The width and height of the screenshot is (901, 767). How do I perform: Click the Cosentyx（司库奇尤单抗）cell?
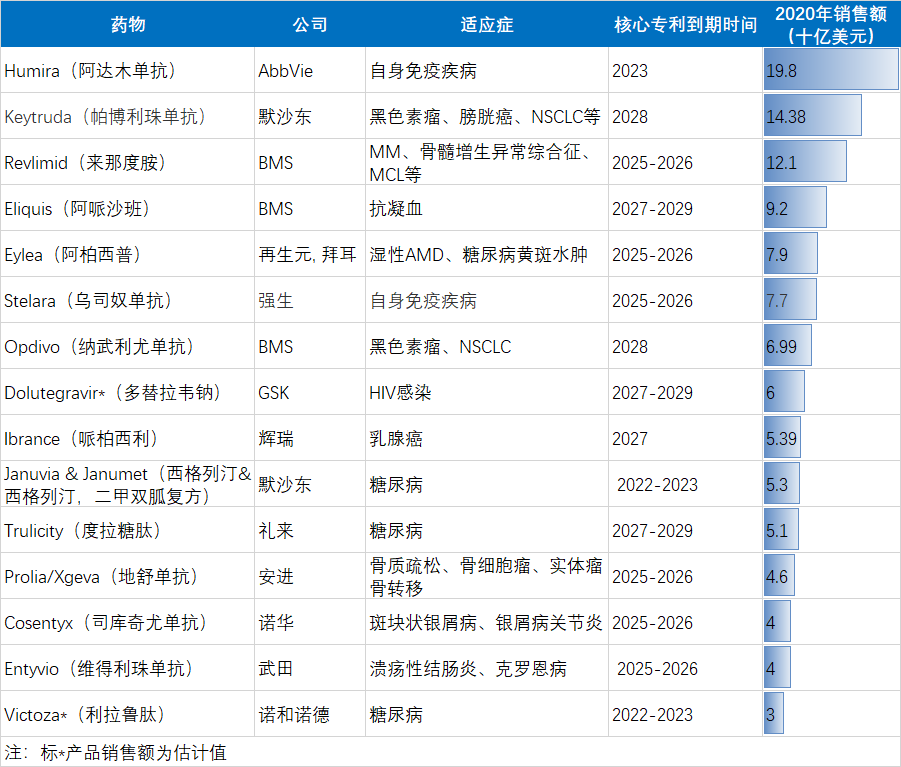[x=128, y=622]
